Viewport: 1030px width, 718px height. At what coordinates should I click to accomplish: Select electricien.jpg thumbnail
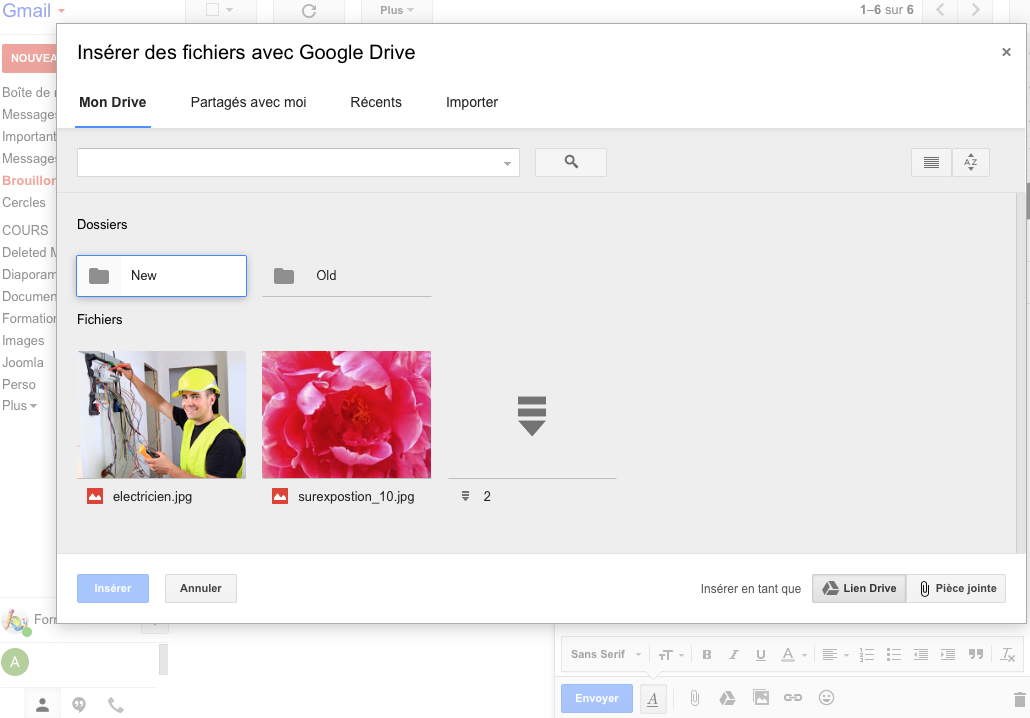[162, 415]
